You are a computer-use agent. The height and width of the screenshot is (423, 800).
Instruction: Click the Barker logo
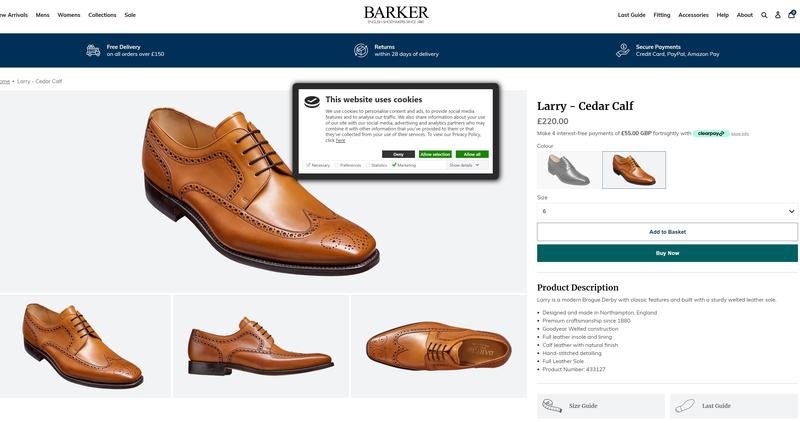[x=396, y=14]
